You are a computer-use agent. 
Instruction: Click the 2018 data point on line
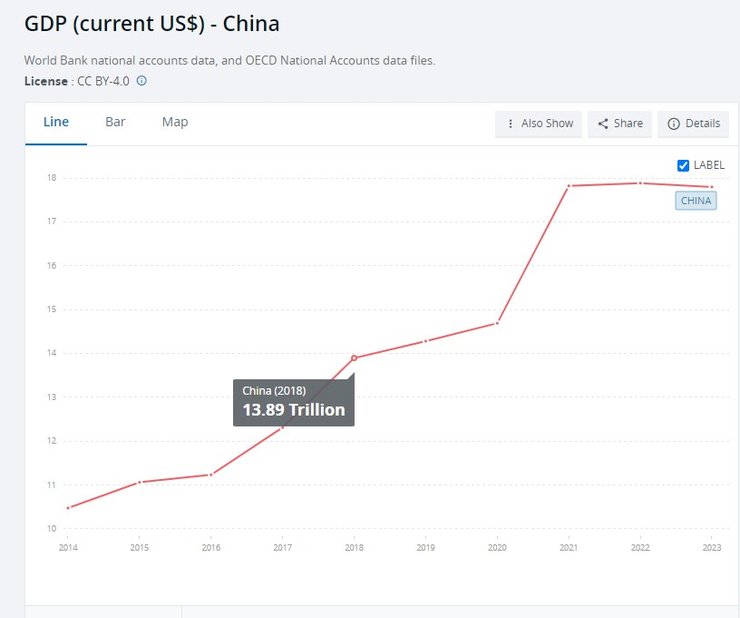(354, 357)
